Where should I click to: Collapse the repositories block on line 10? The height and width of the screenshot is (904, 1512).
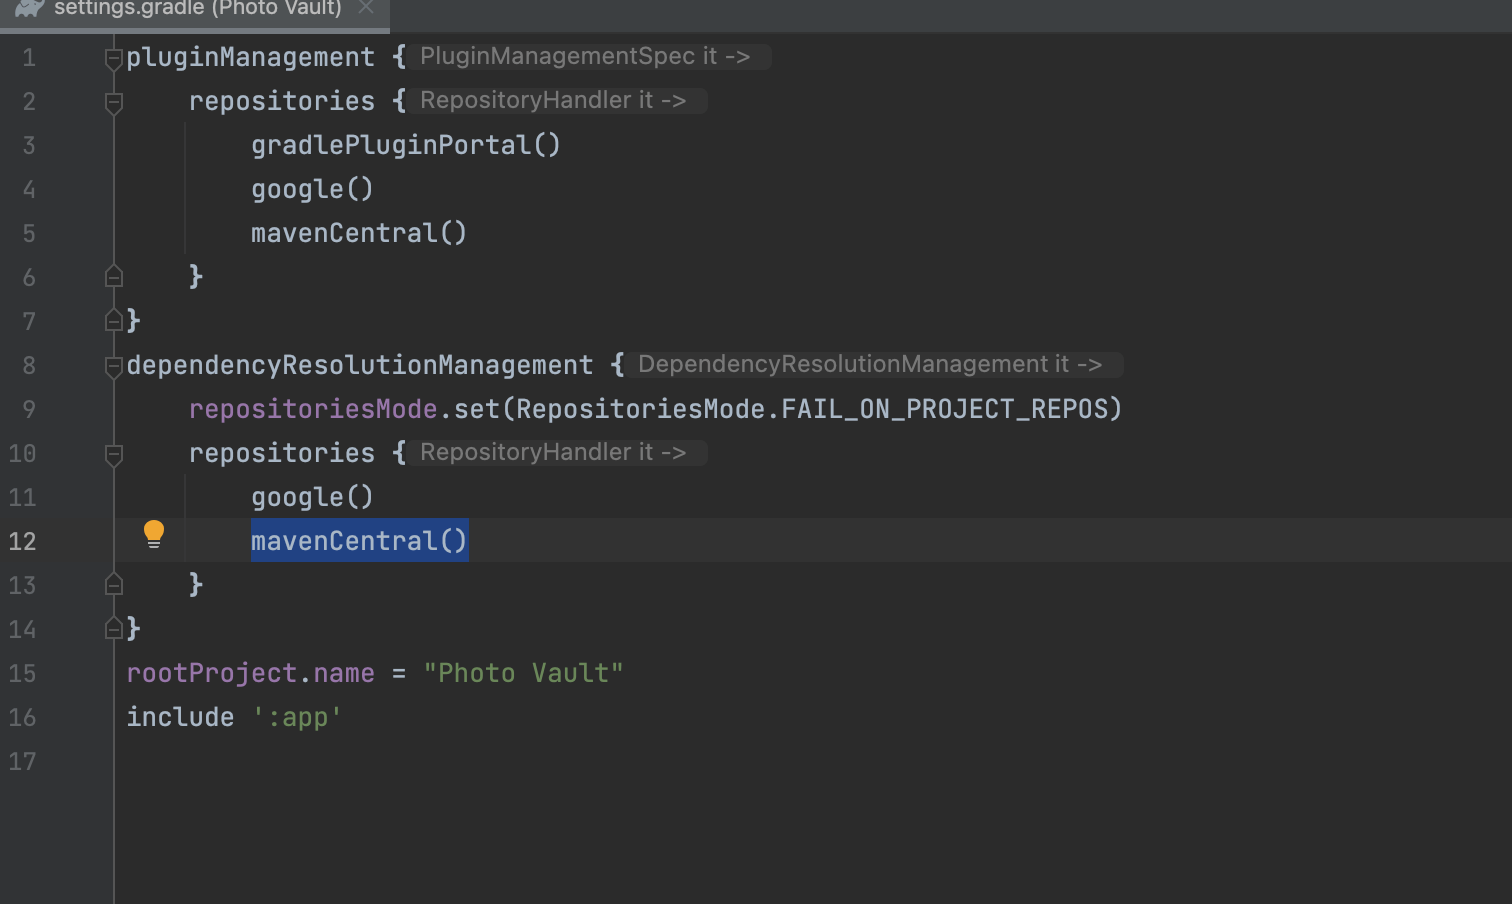click(x=113, y=453)
